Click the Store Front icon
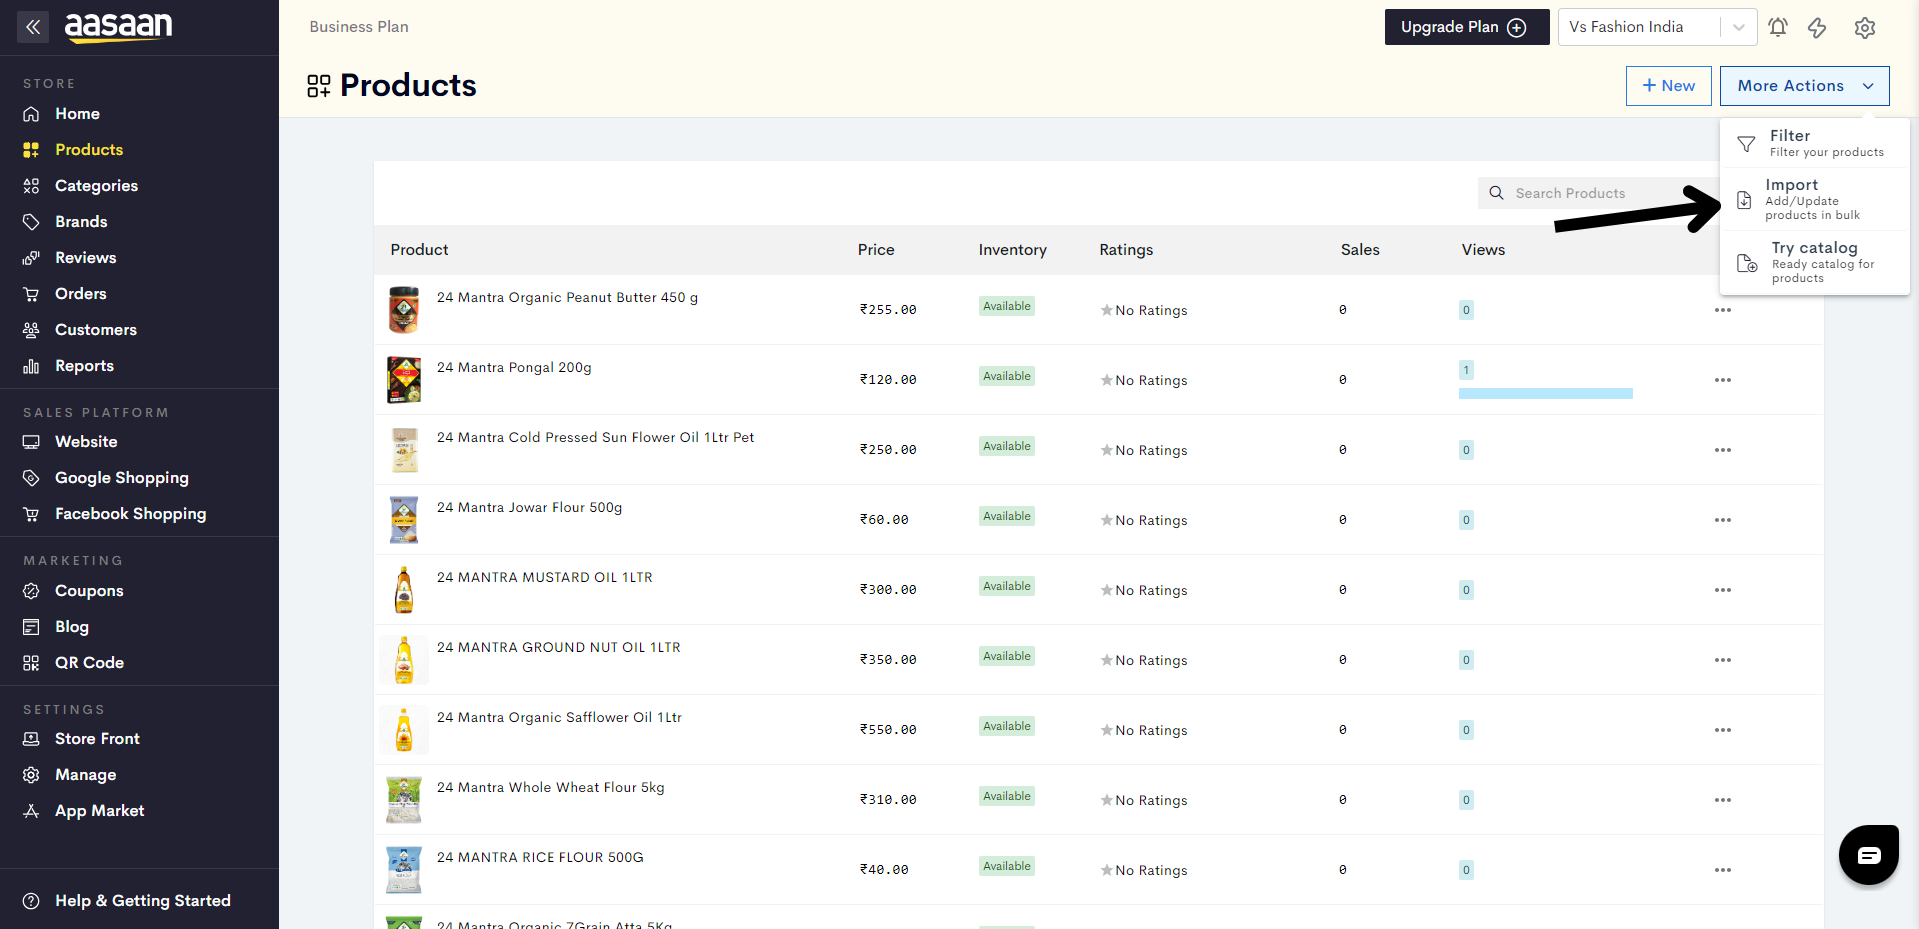This screenshot has width=1919, height=929. 31,739
